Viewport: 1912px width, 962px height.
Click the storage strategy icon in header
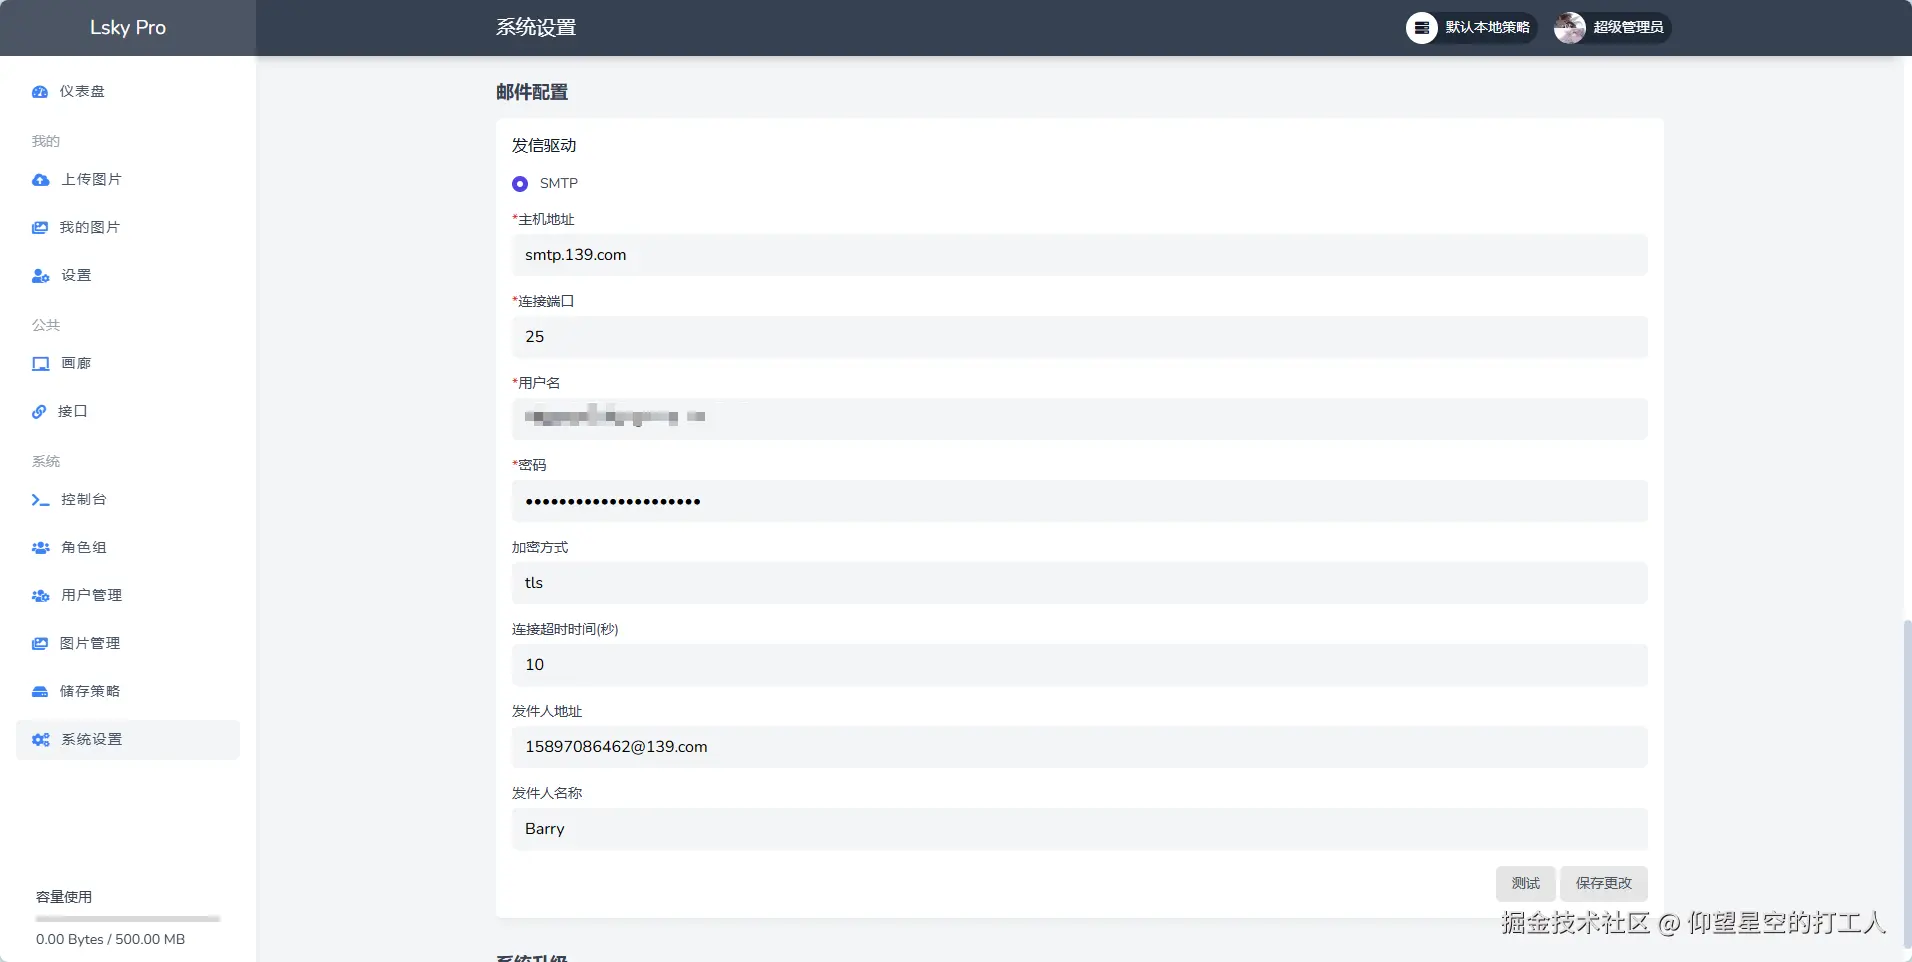(x=1421, y=28)
